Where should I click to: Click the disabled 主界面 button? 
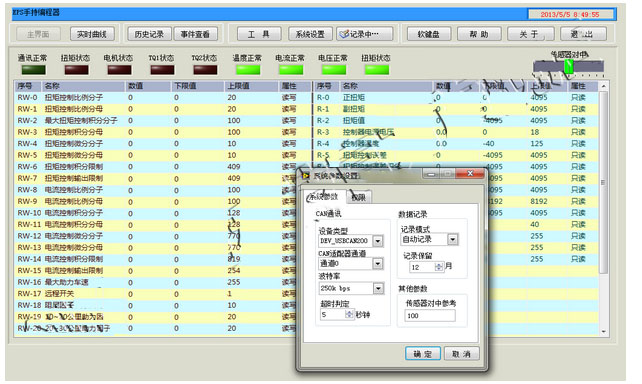38,34
